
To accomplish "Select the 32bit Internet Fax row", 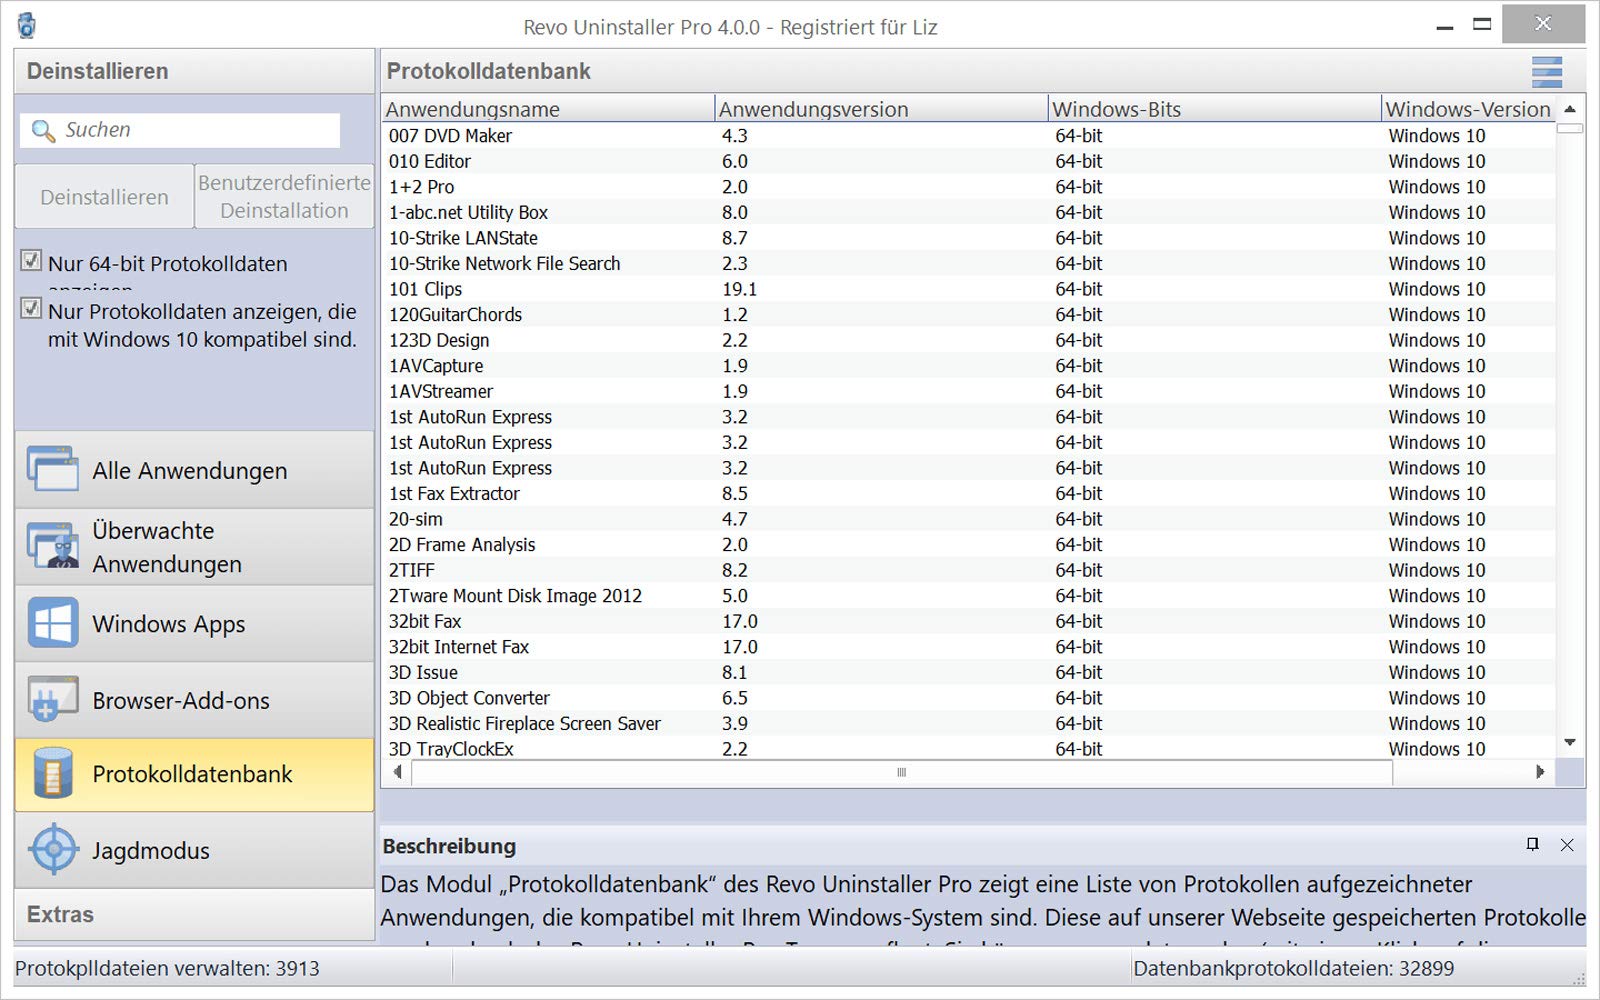I will 968,647.
